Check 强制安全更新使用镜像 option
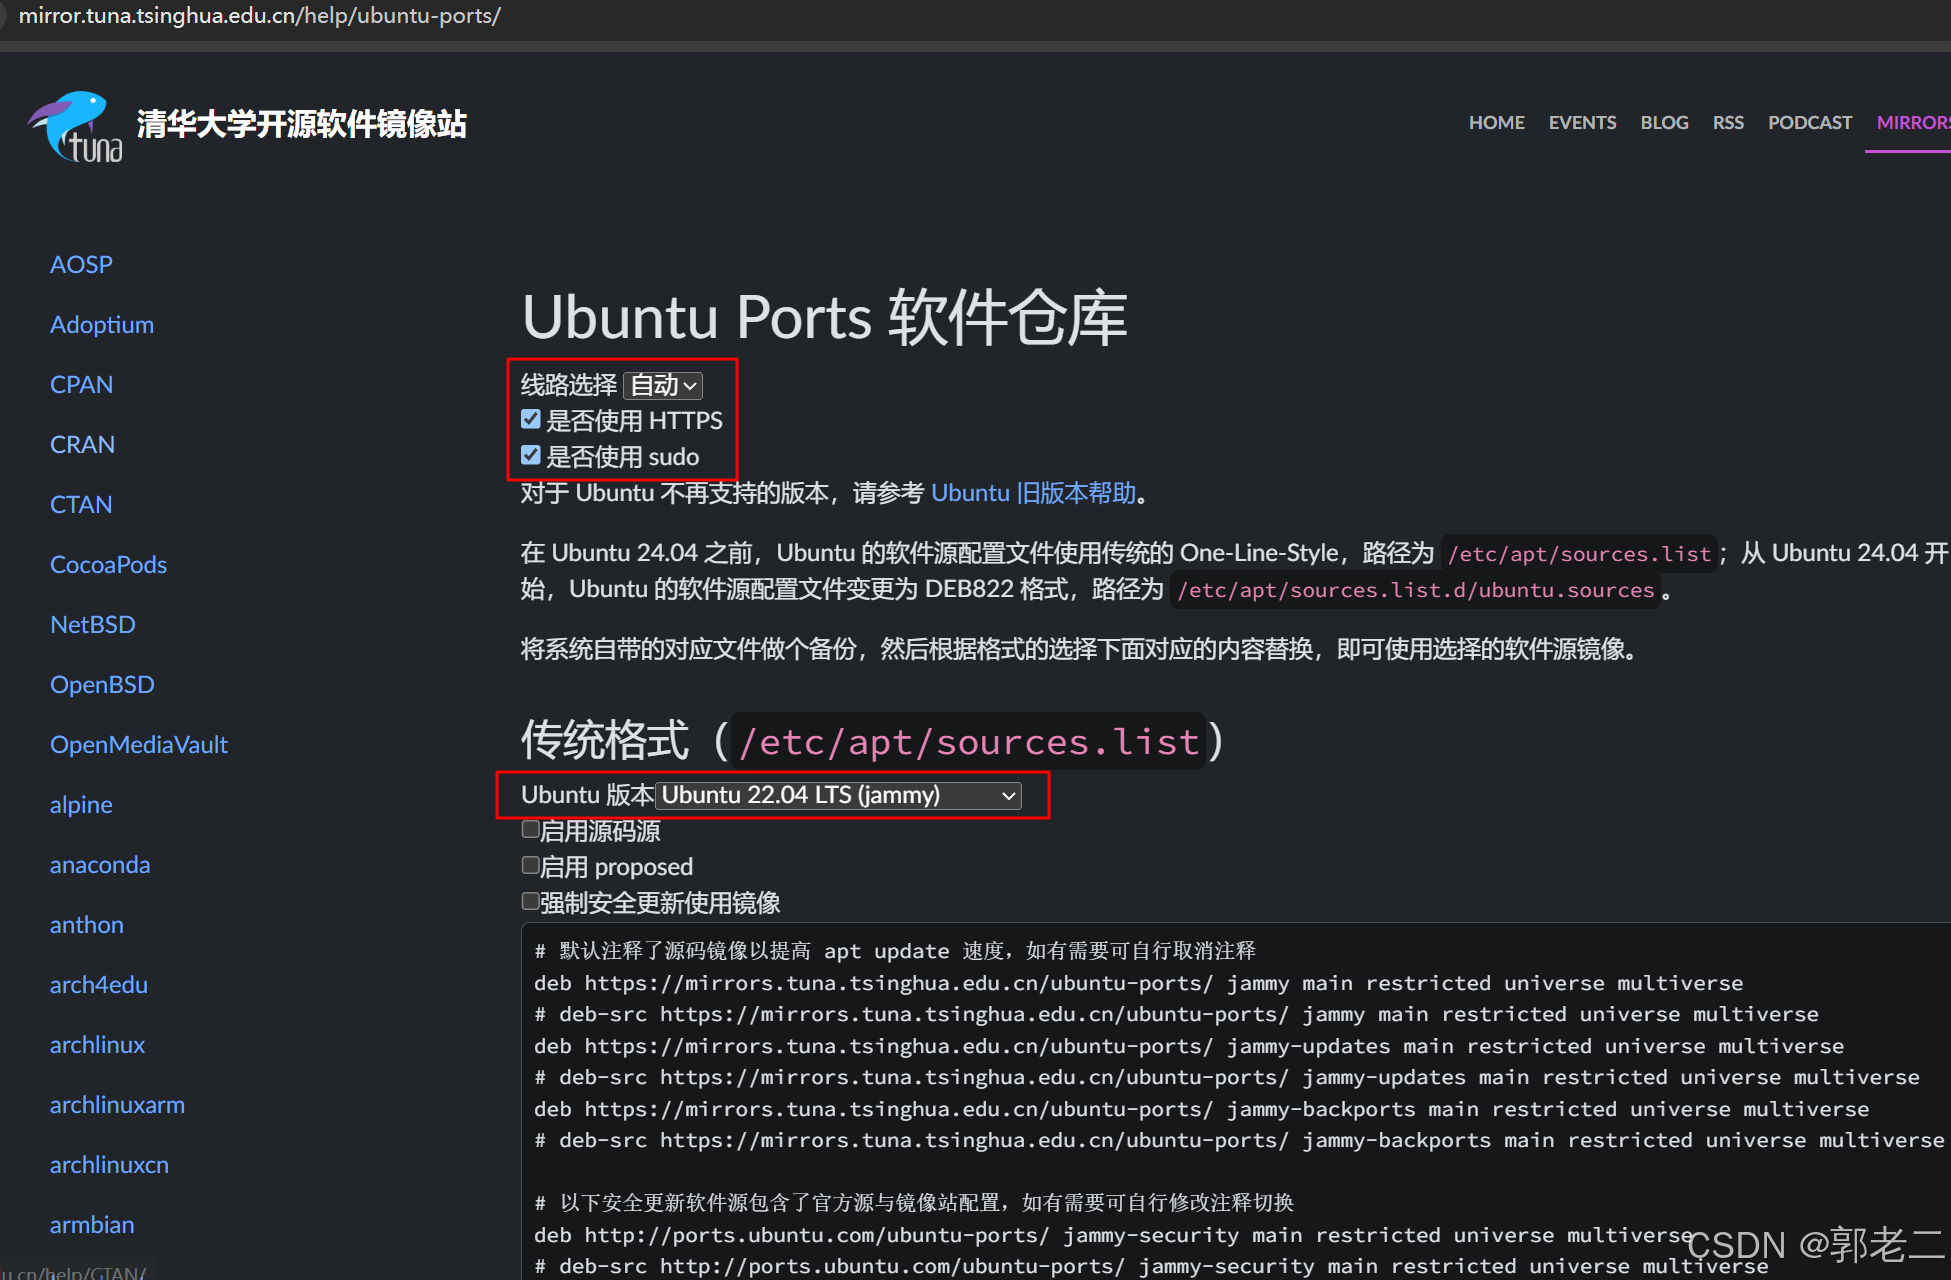 tap(531, 901)
